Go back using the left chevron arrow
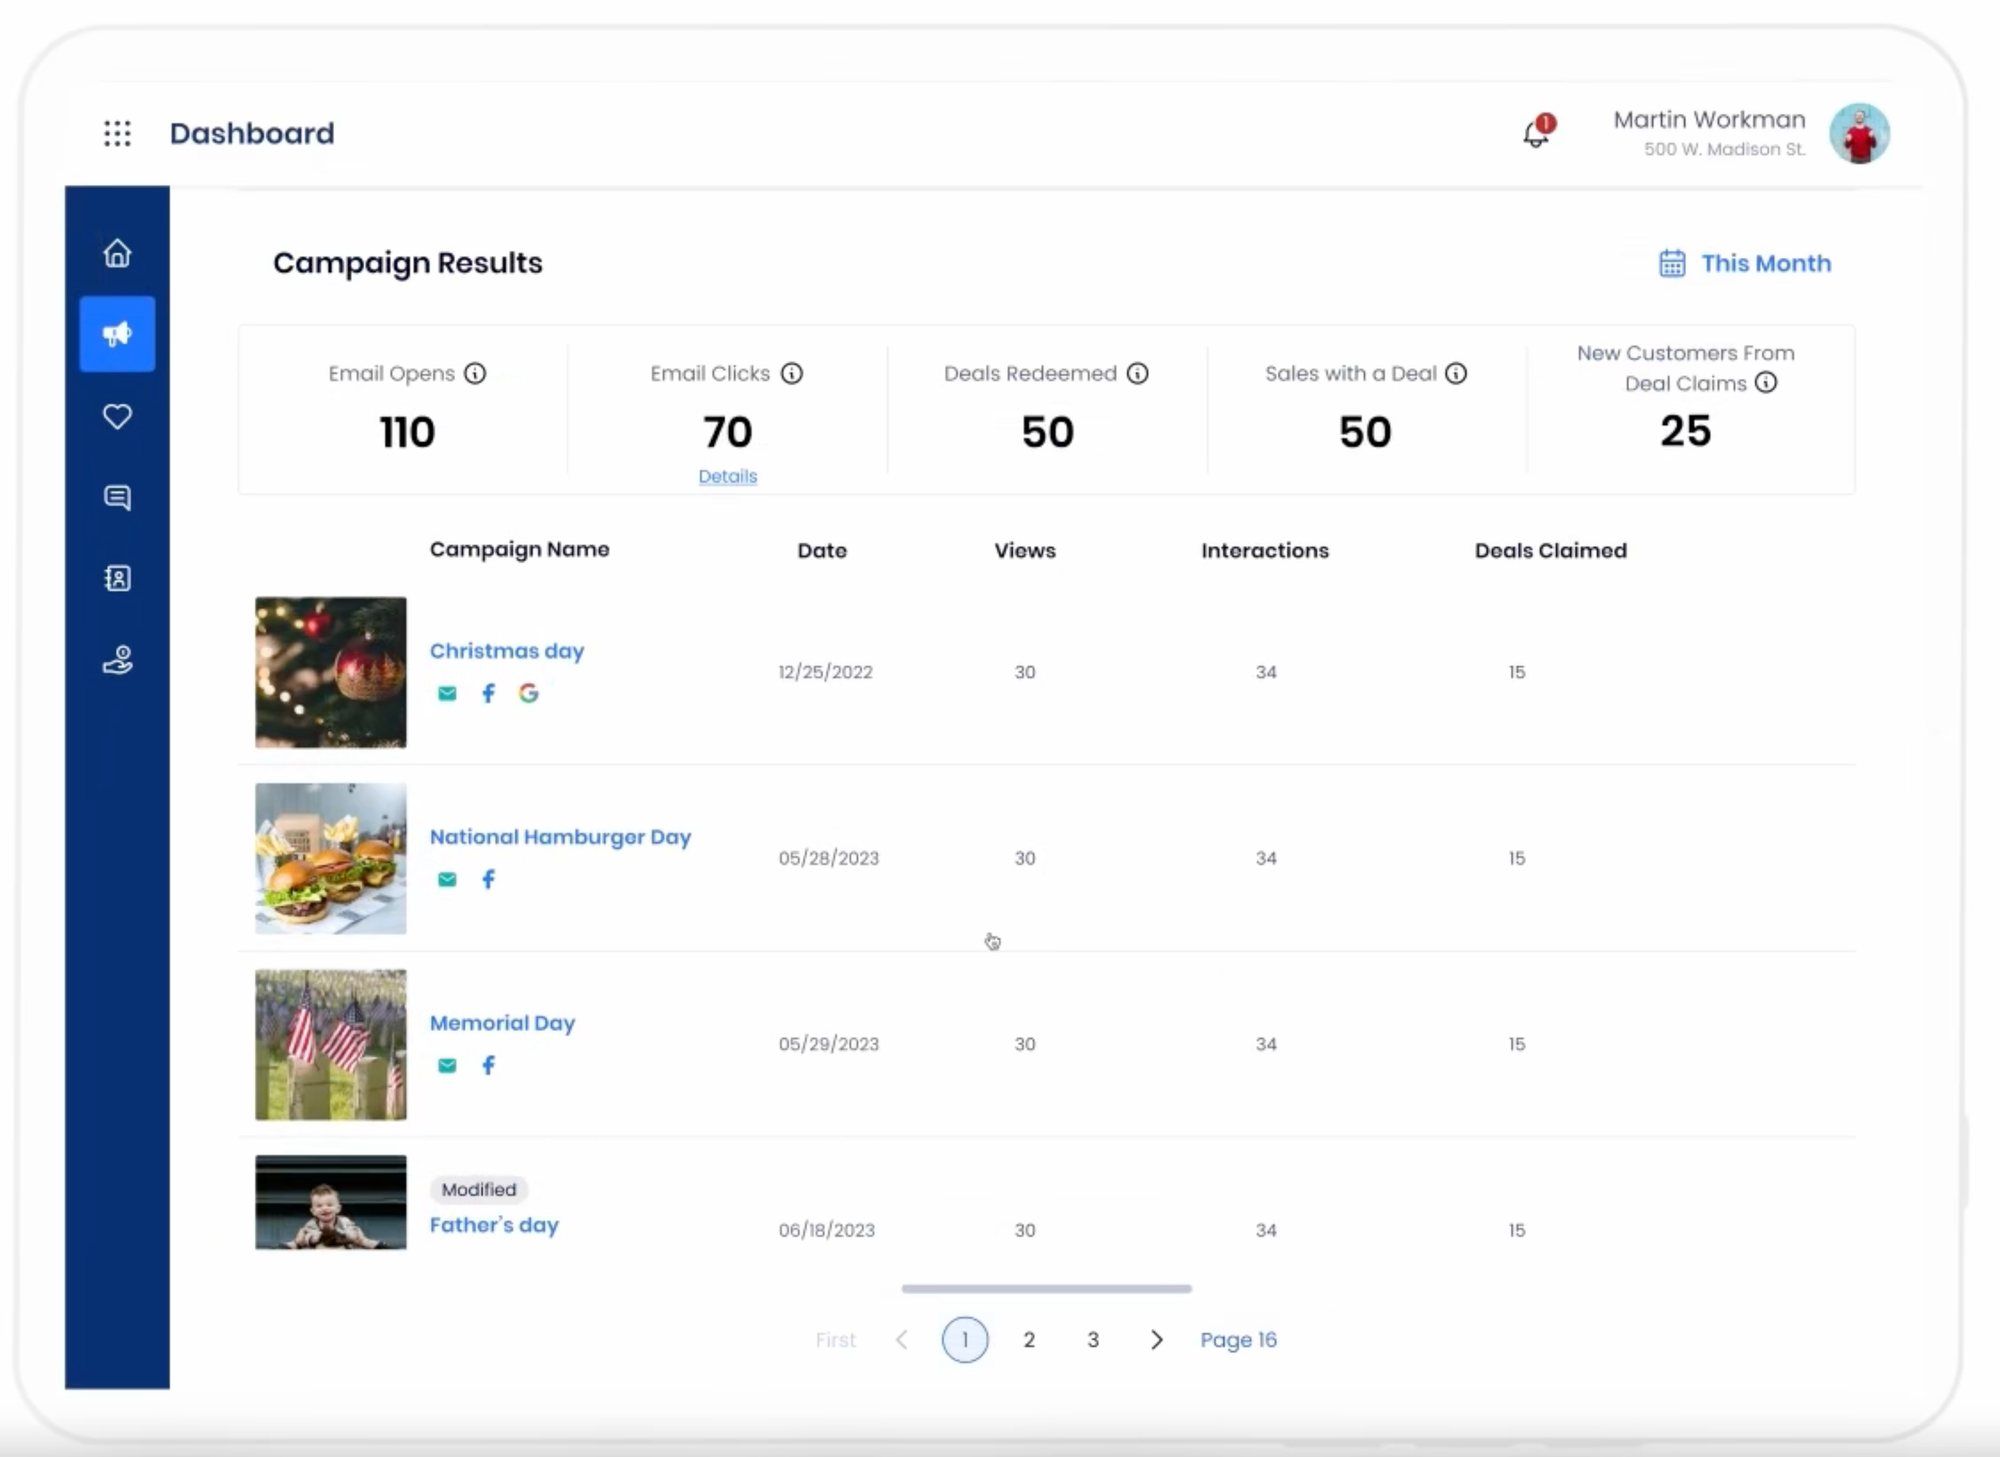Viewport: 2000px width, 1457px height. pyautogui.click(x=902, y=1340)
